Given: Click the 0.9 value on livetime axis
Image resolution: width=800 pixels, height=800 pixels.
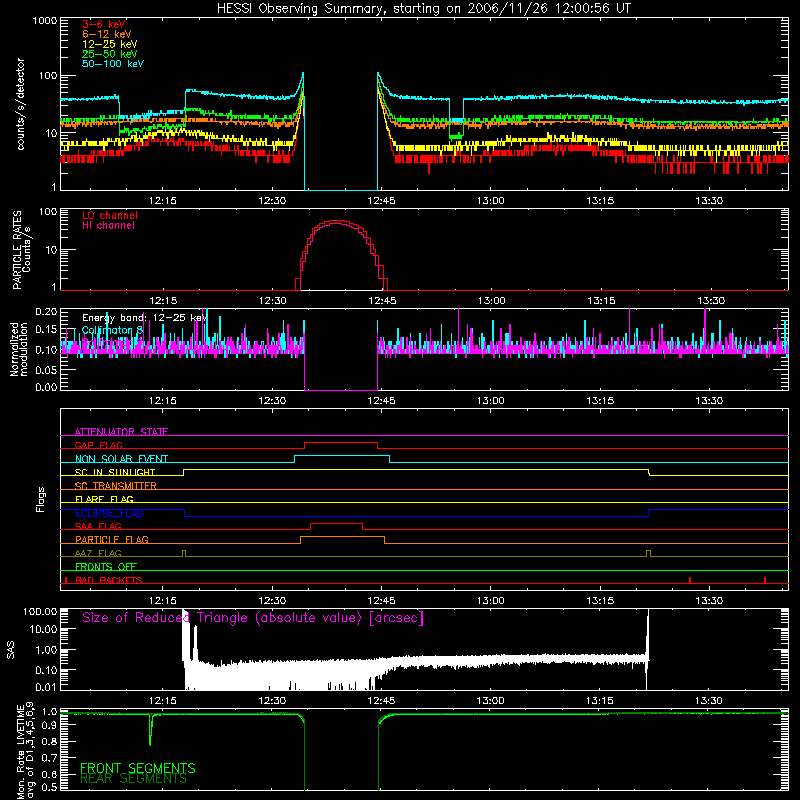Looking at the screenshot, I should tap(49, 726).
